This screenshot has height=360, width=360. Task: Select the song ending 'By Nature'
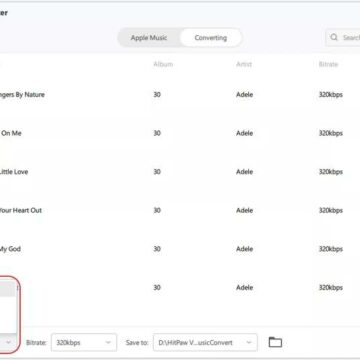click(x=22, y=95)
